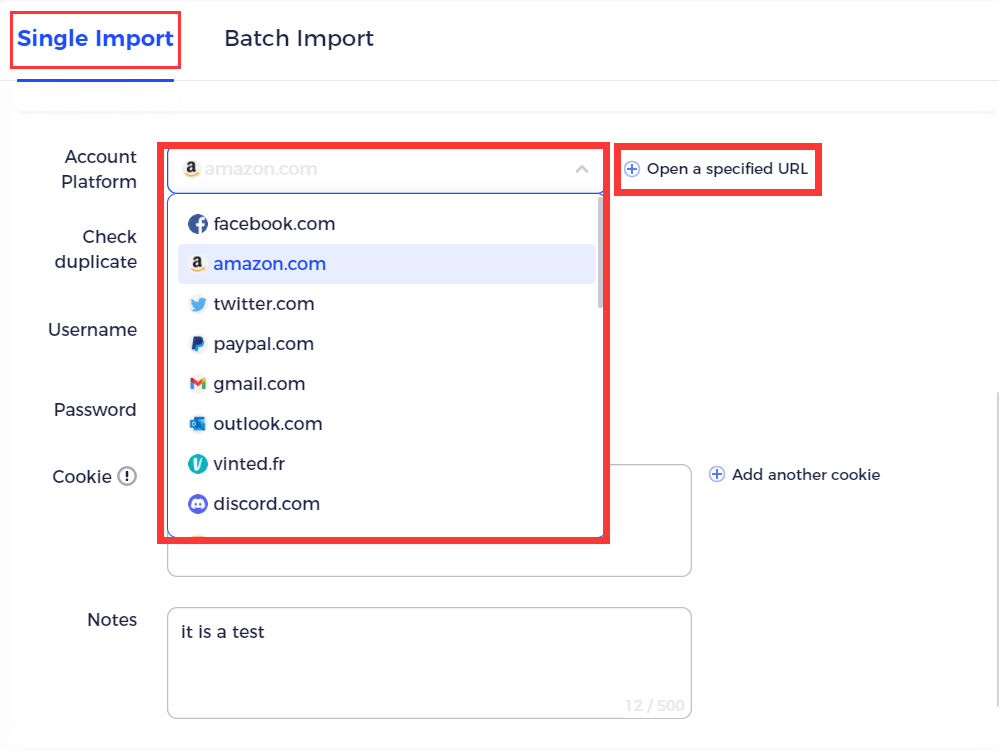Switch to the Batch Import tab
999x750 pixels.
point(298,38)
